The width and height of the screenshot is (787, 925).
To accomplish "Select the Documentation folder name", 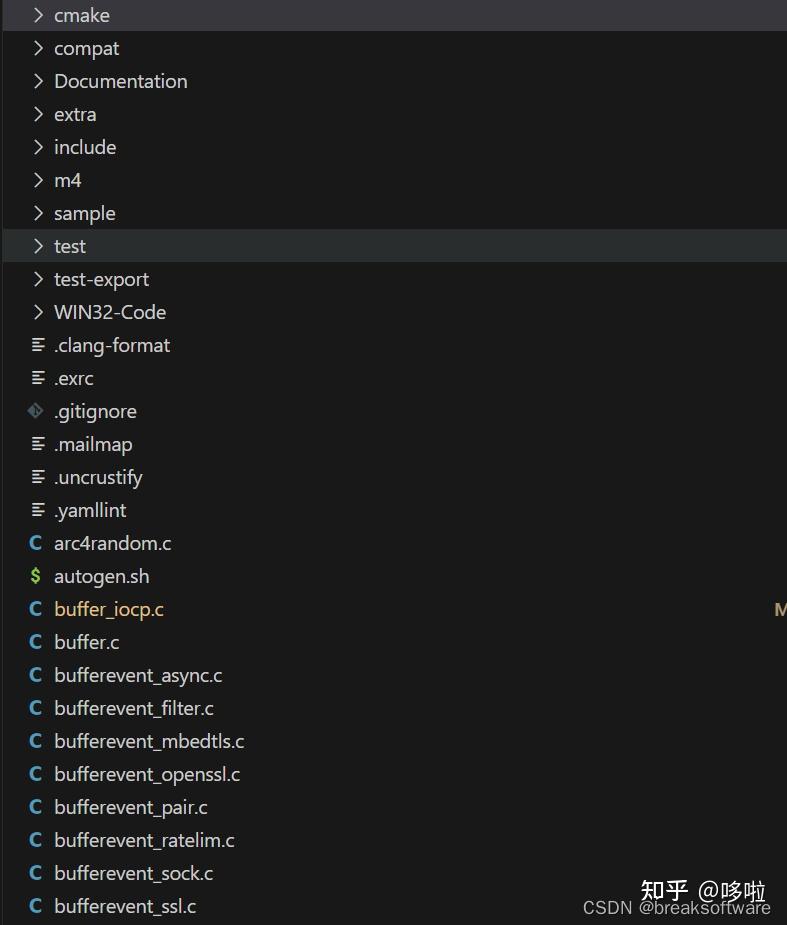I will [x=121, y=81].
